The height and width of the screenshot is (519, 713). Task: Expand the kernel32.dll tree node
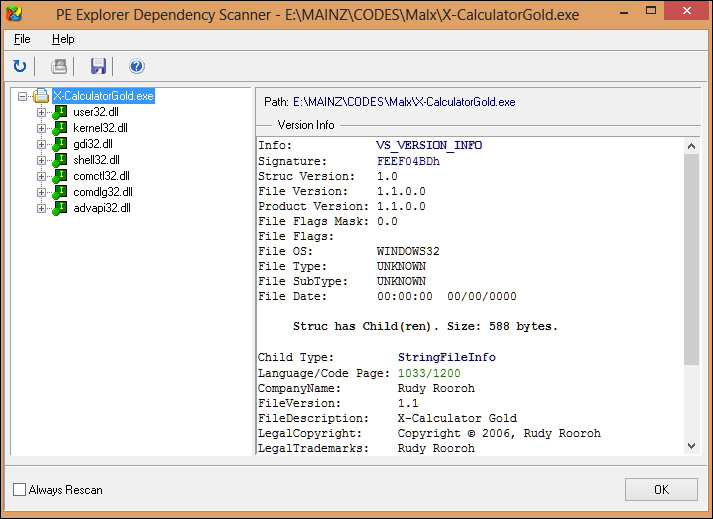41,128
